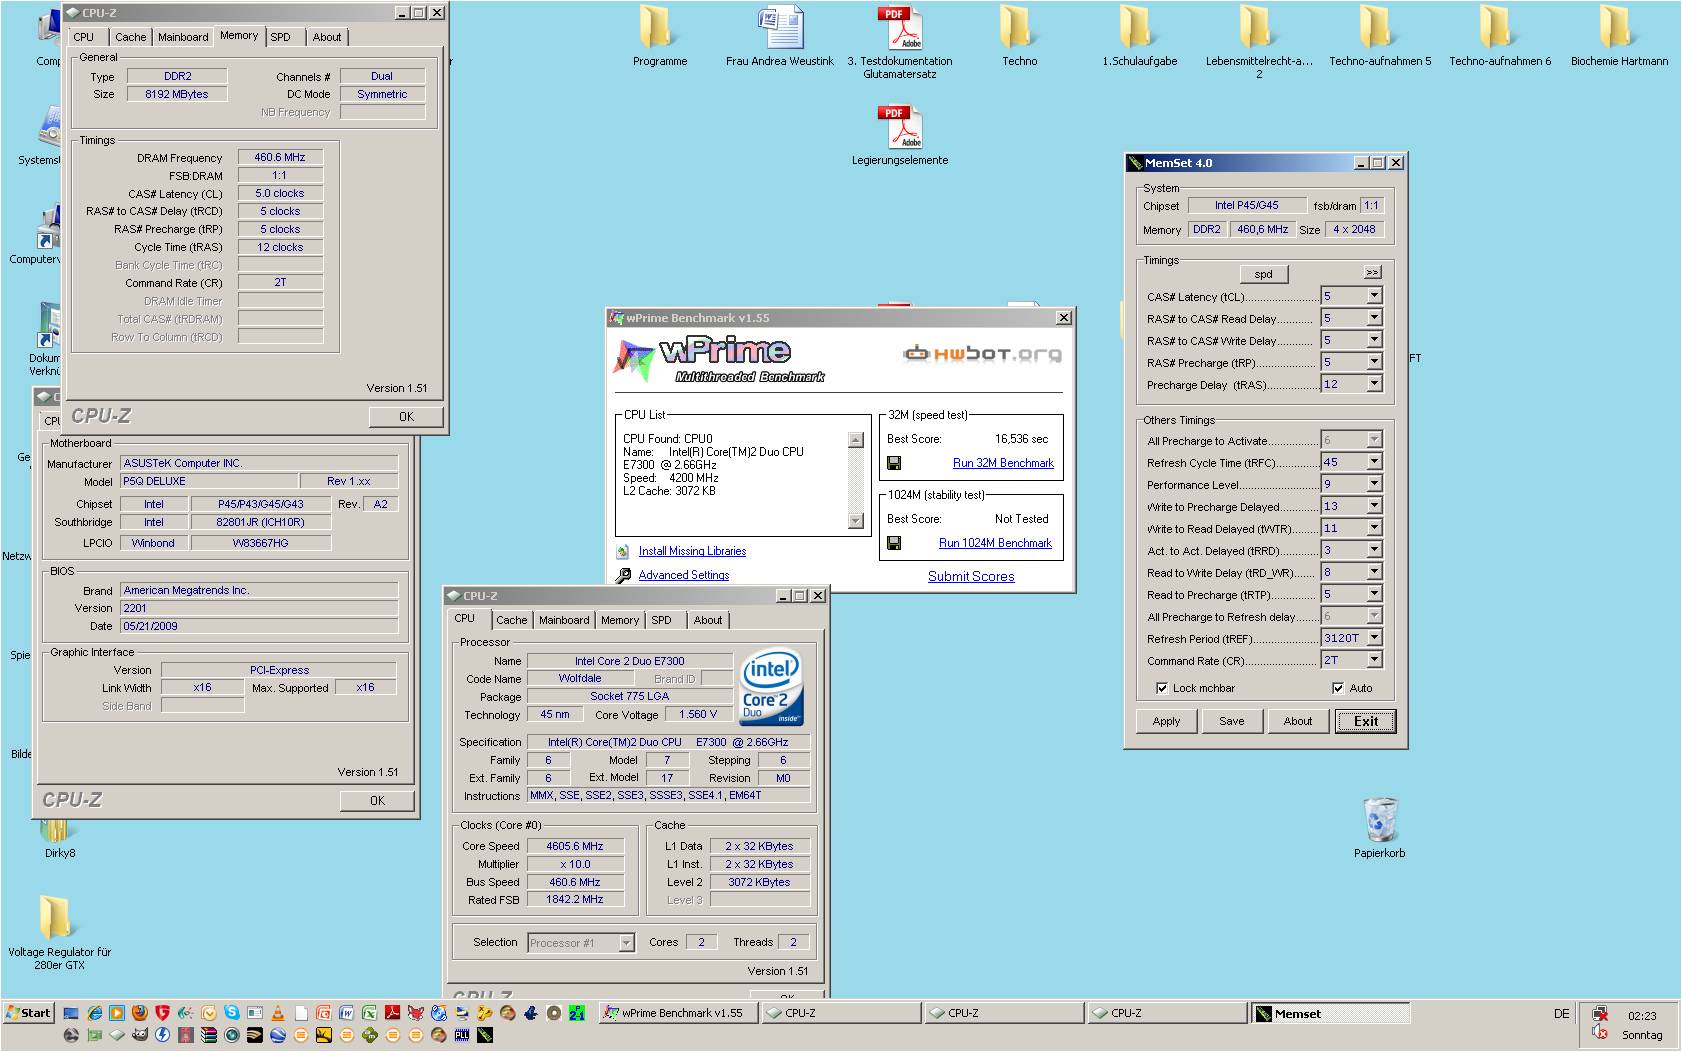
Task: Launch Microsoft Excel from the quick launch bar
Action: 369,1013
